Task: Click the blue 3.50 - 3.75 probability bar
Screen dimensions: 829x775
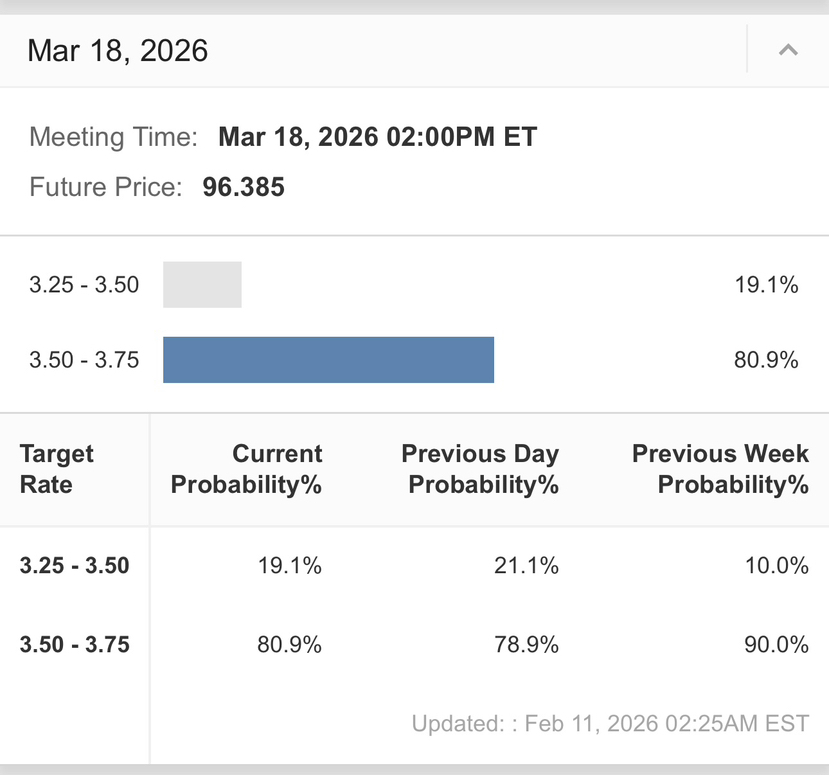Action: [328, 360]
